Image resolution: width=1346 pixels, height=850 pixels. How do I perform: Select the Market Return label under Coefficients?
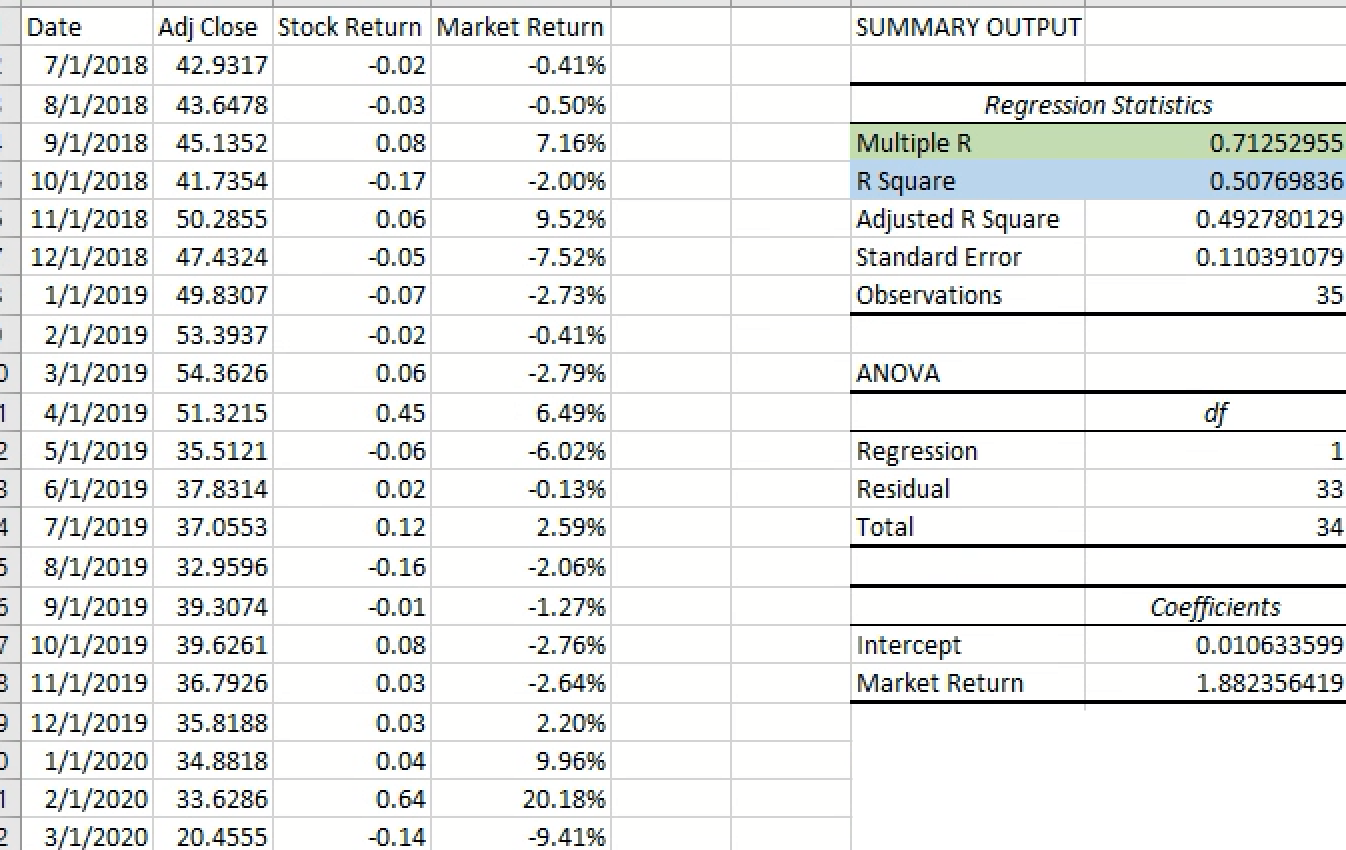(968, 683)
